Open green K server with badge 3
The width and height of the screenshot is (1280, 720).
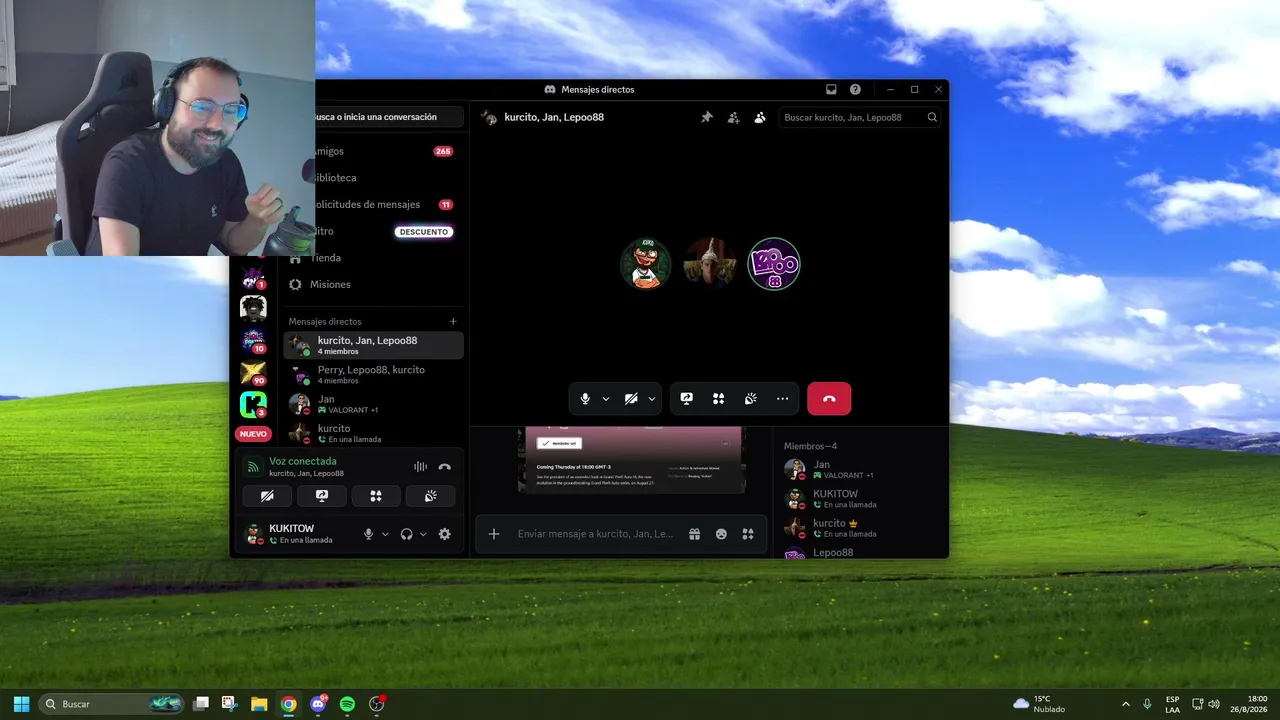coord(253,404)
